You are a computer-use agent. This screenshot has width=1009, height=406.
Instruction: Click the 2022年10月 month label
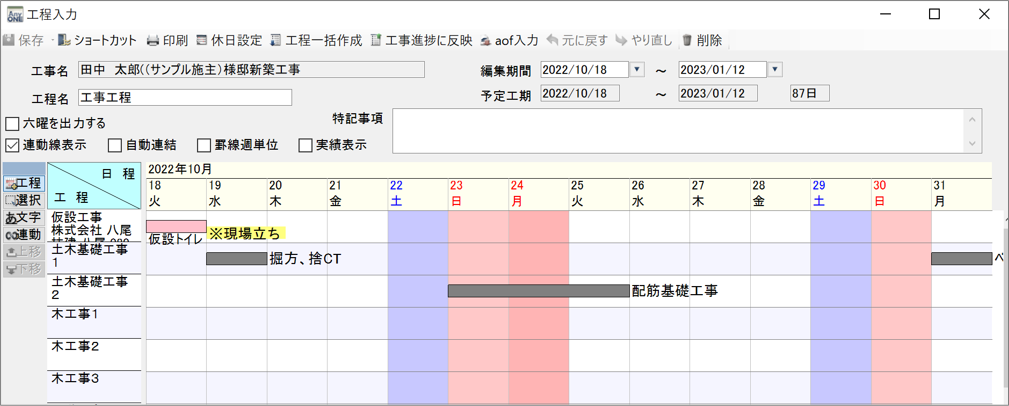(x=180, y=170)
